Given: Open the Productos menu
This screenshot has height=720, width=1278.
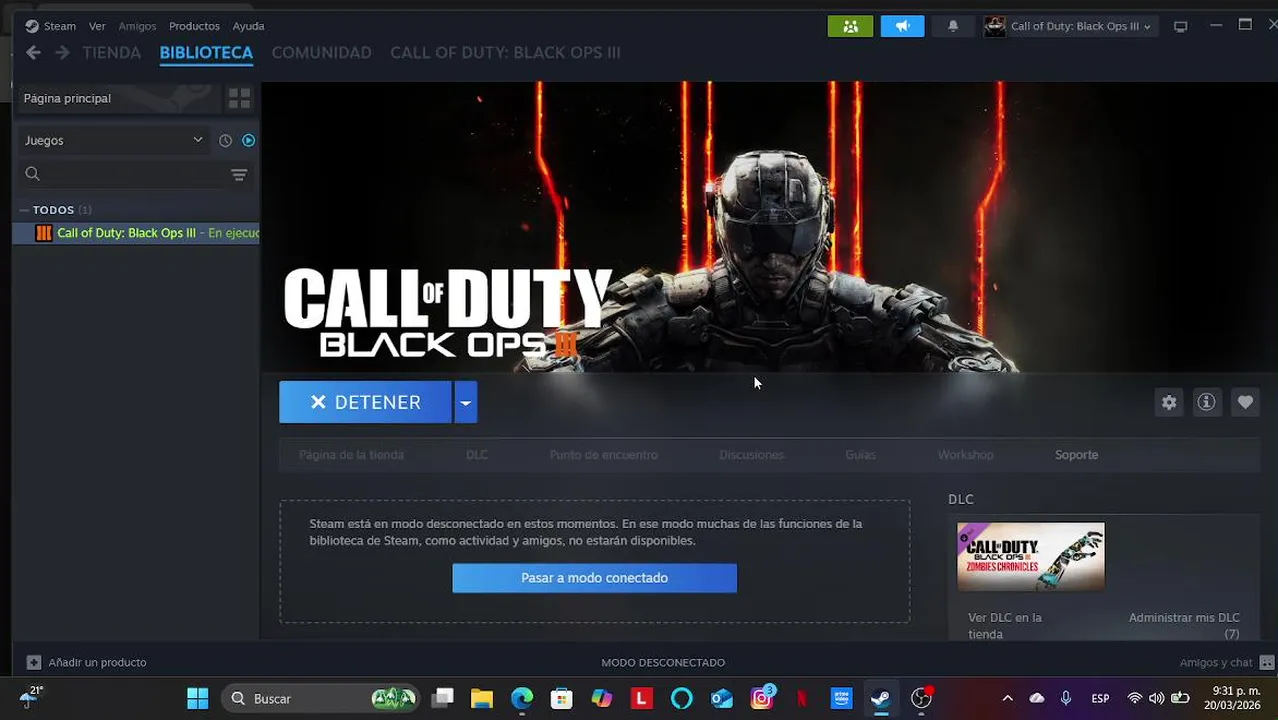Looking at the screenshot, I should (194, 26).
